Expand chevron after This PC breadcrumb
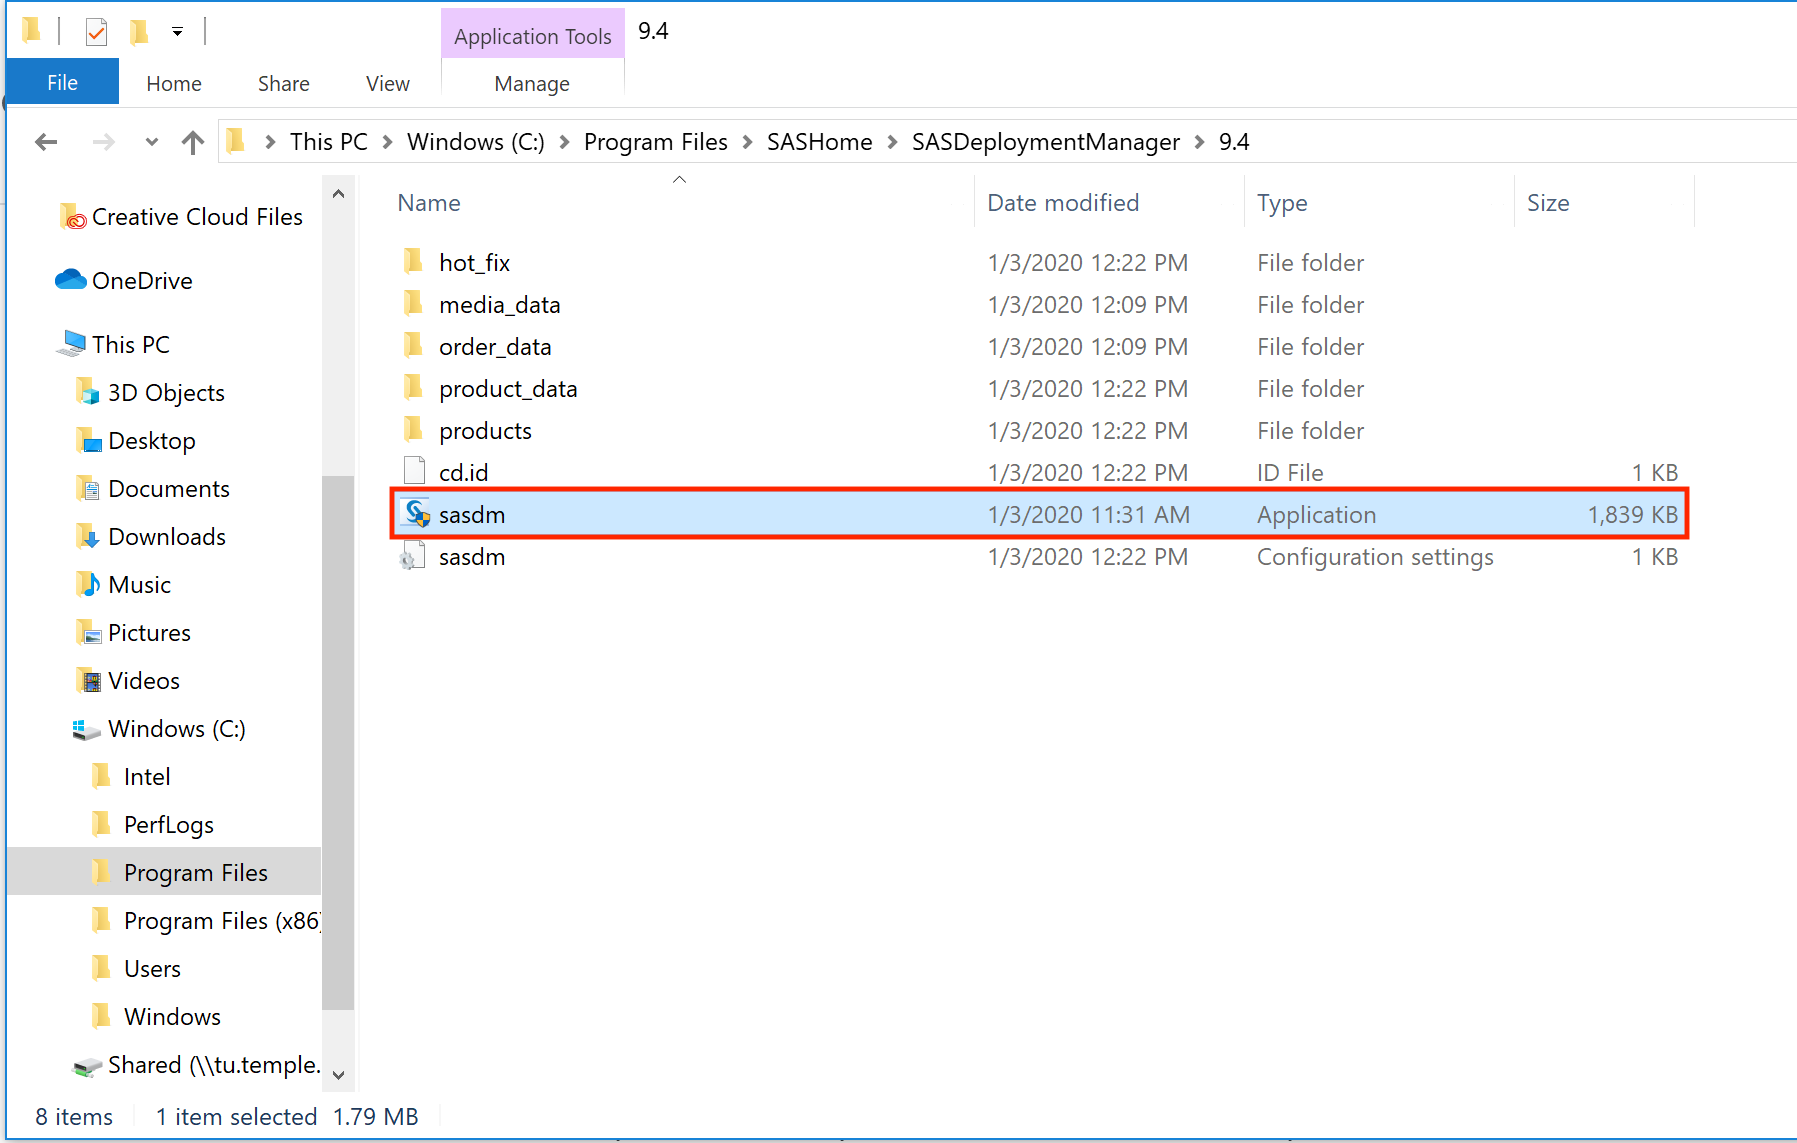 (387, 142)
